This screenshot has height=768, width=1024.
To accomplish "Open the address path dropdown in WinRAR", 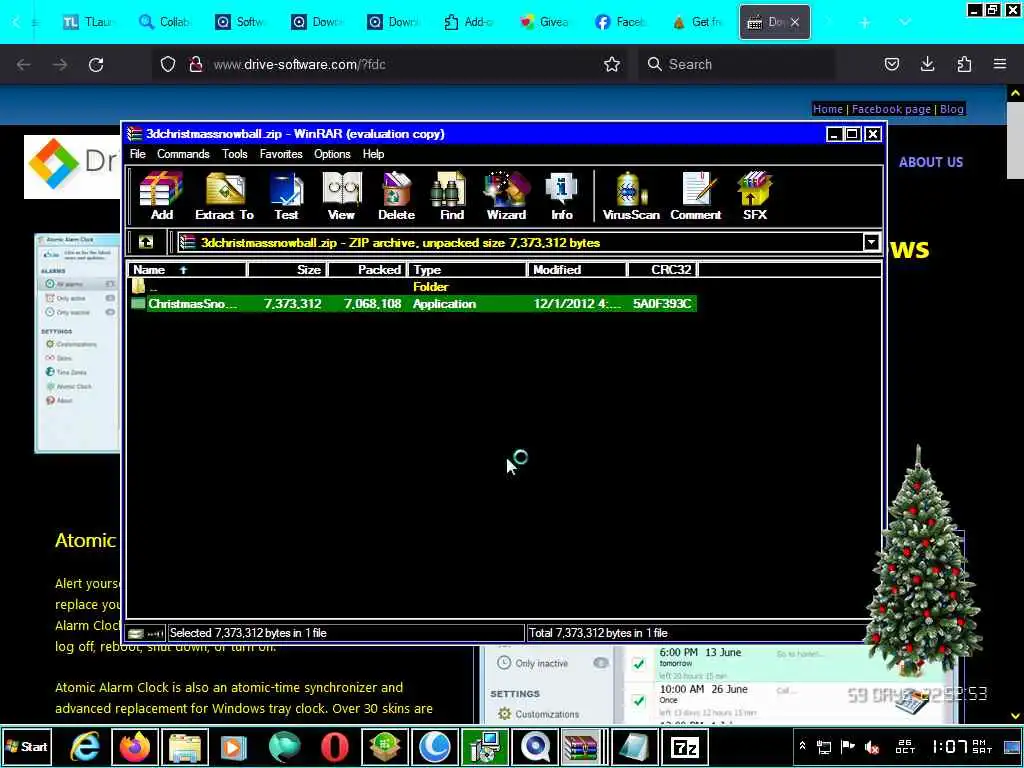I will (x=871, y=242).
